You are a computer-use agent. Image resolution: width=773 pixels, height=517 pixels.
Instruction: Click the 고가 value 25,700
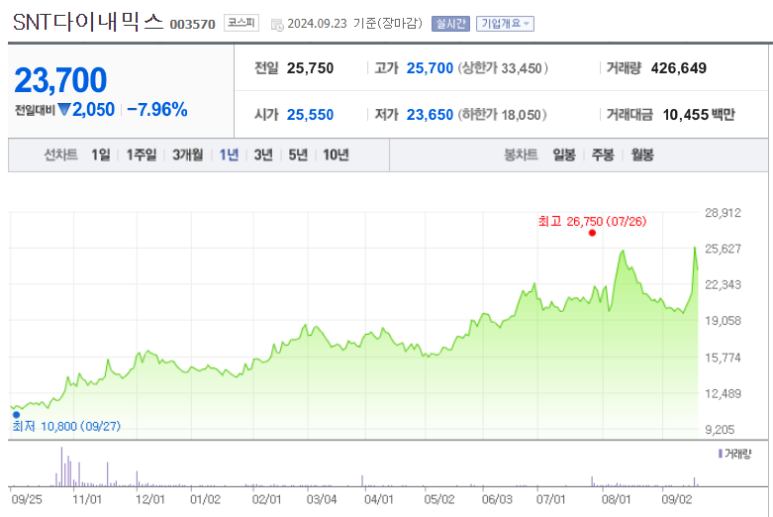coord(429,68)
